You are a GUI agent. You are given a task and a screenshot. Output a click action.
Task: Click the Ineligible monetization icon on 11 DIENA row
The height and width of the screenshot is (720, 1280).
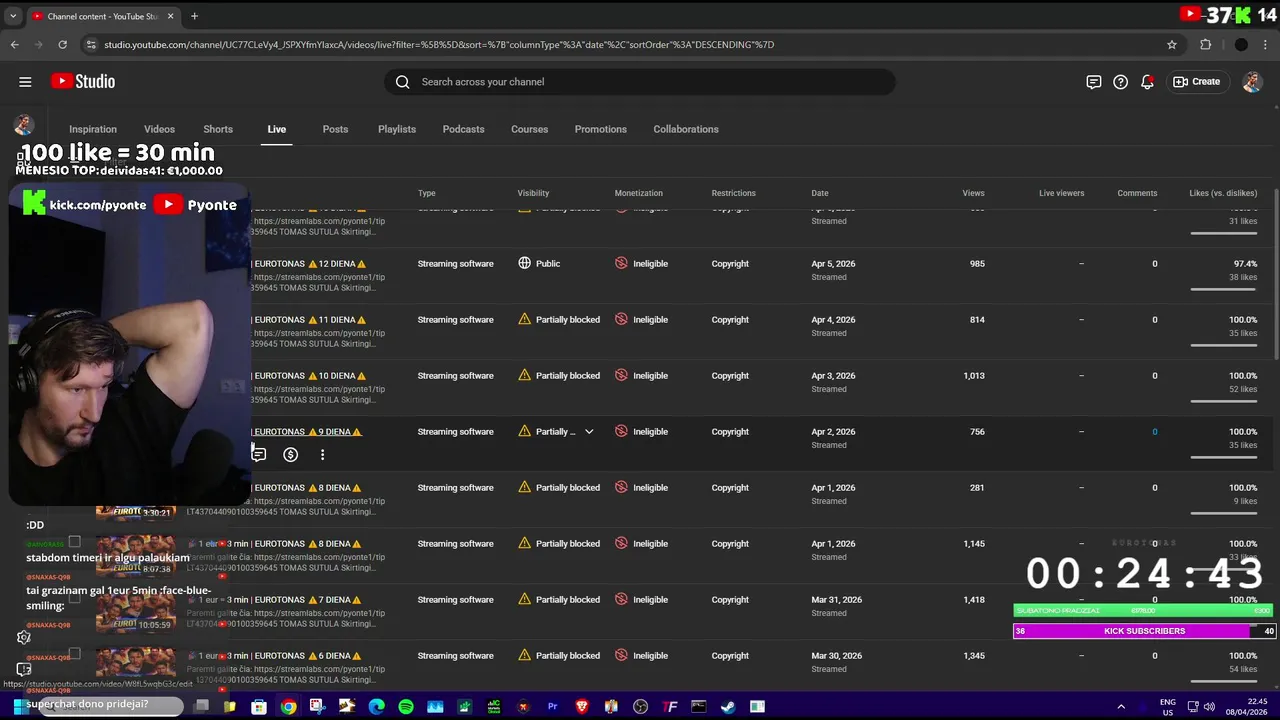point(621,320)
